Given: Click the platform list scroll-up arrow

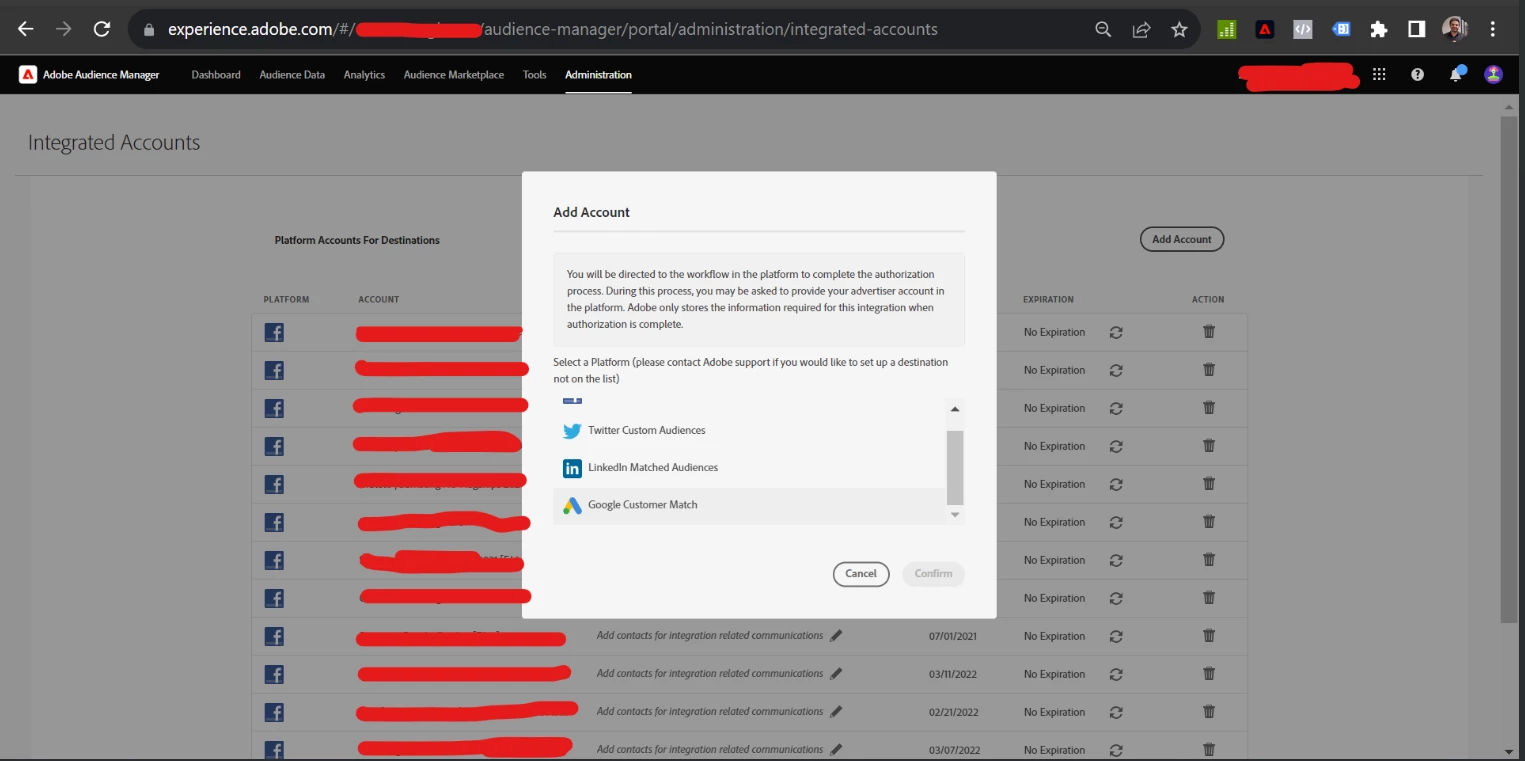Looking at the screenshot, I should tap(955, 409).
